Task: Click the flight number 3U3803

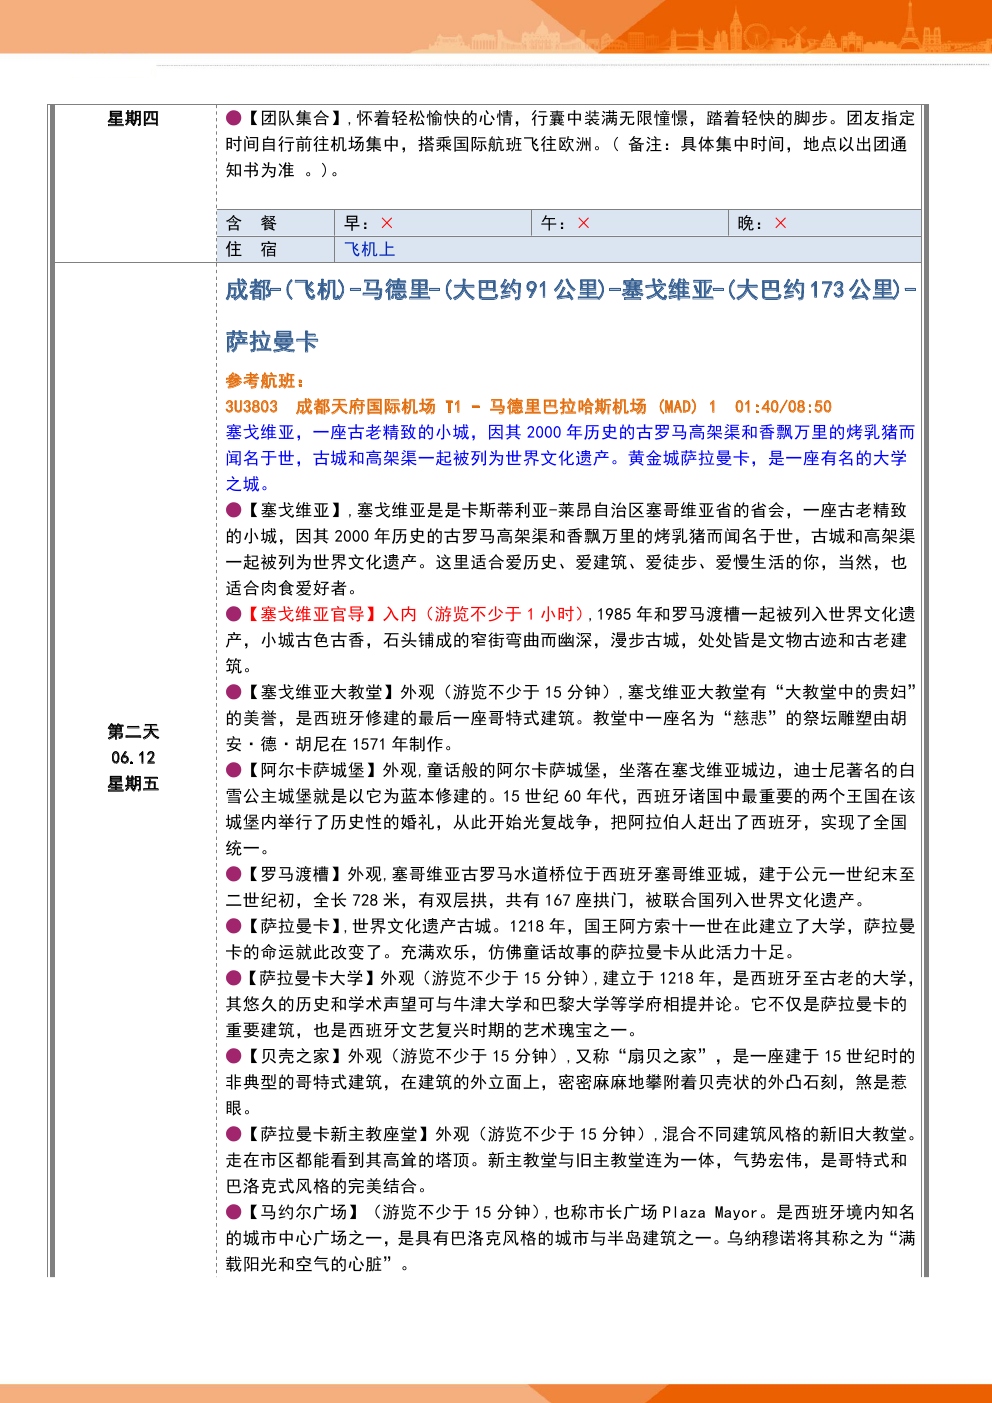Action: tap(251, 406)
